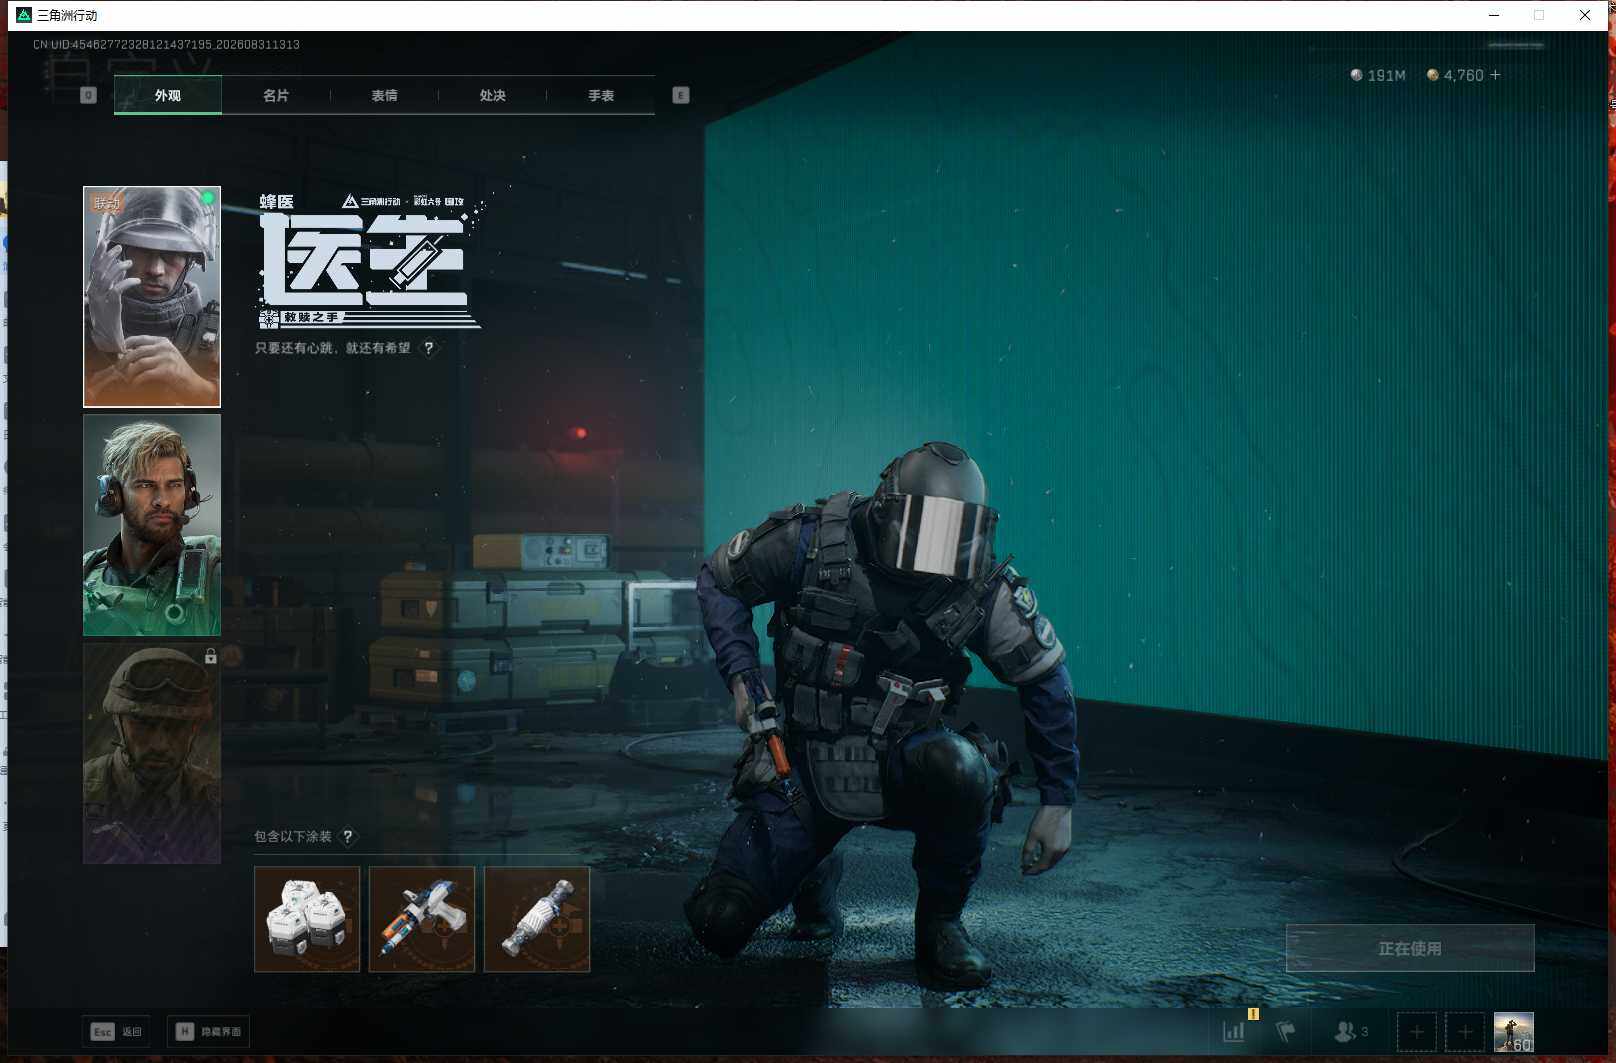Click Esc 返回 to go back

(x=116, y=1031)
